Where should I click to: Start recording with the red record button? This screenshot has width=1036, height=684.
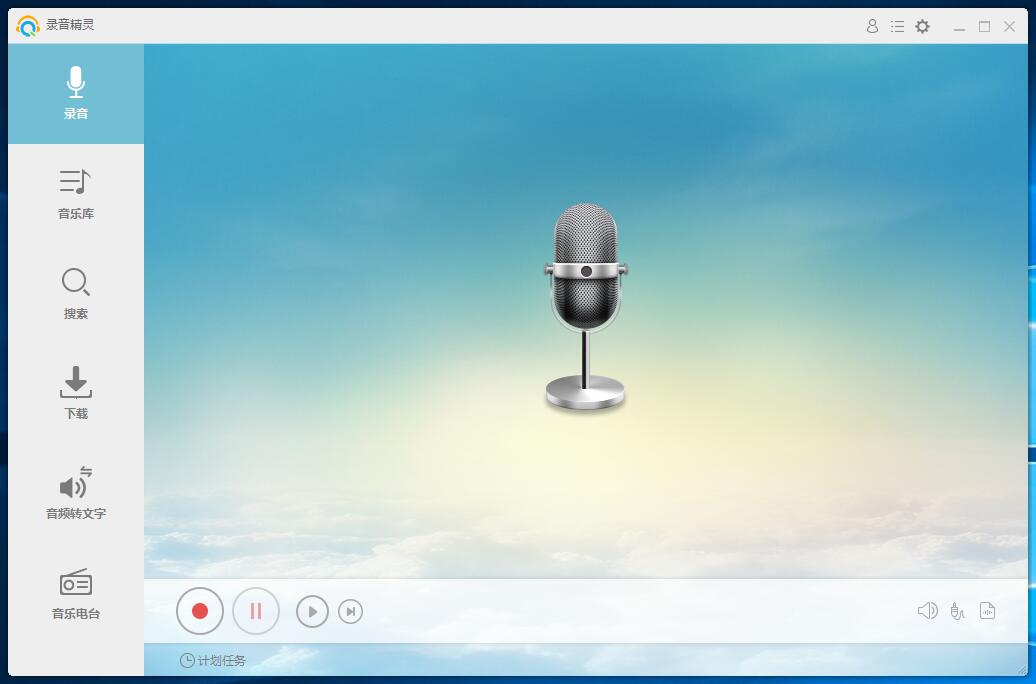click(x=200, y=611)
